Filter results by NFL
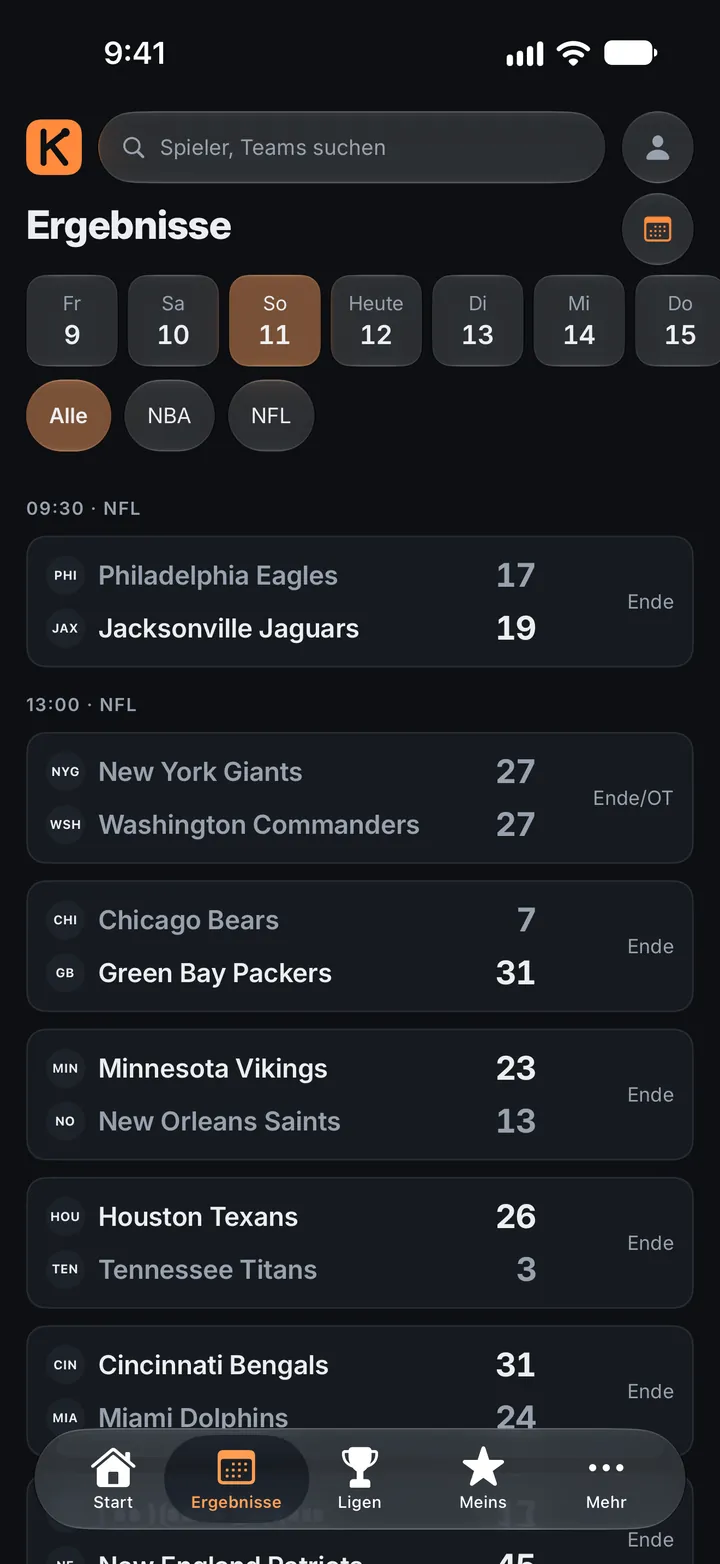The width and height of the screenshot is (720, 1564). click(271, 415)
